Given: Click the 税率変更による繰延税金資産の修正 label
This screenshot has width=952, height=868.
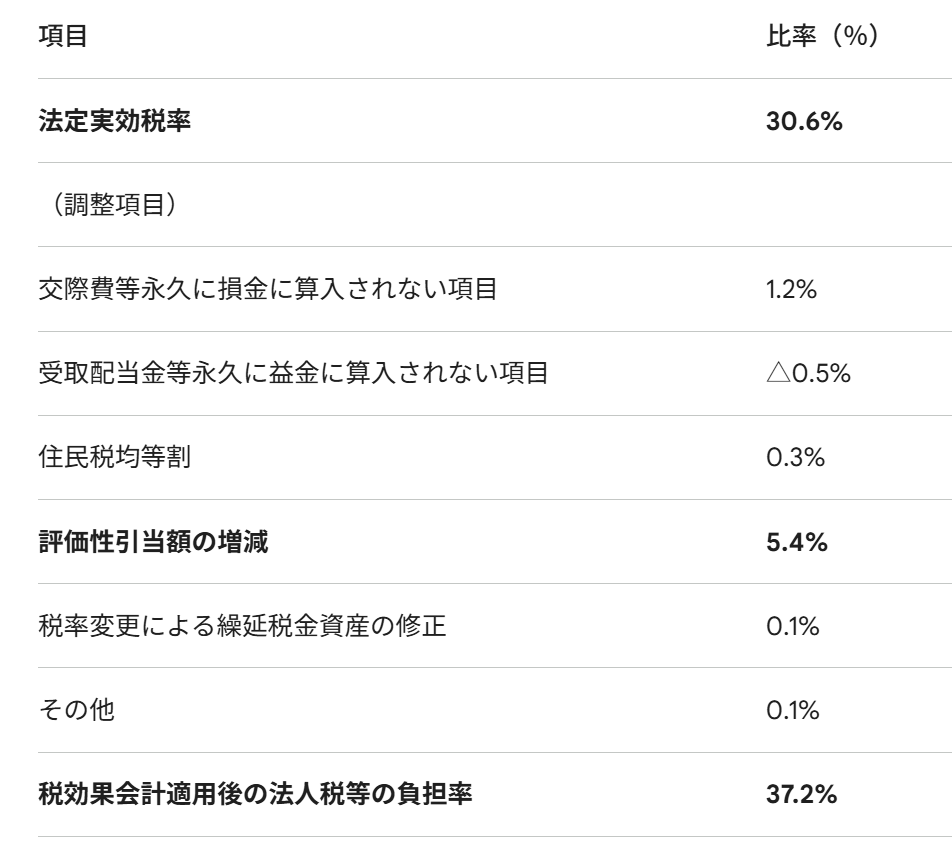Looking at the screenshot, I should (240, 627).
